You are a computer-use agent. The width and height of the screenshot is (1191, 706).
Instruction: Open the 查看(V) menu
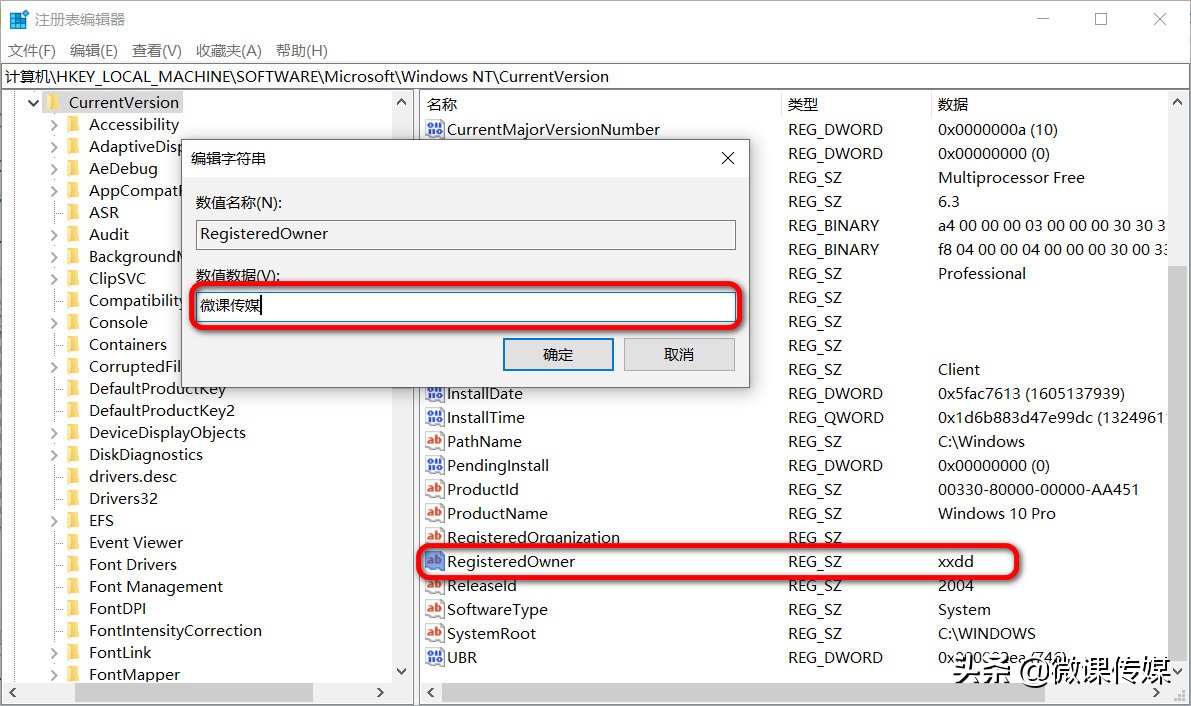tap(156, 50)
